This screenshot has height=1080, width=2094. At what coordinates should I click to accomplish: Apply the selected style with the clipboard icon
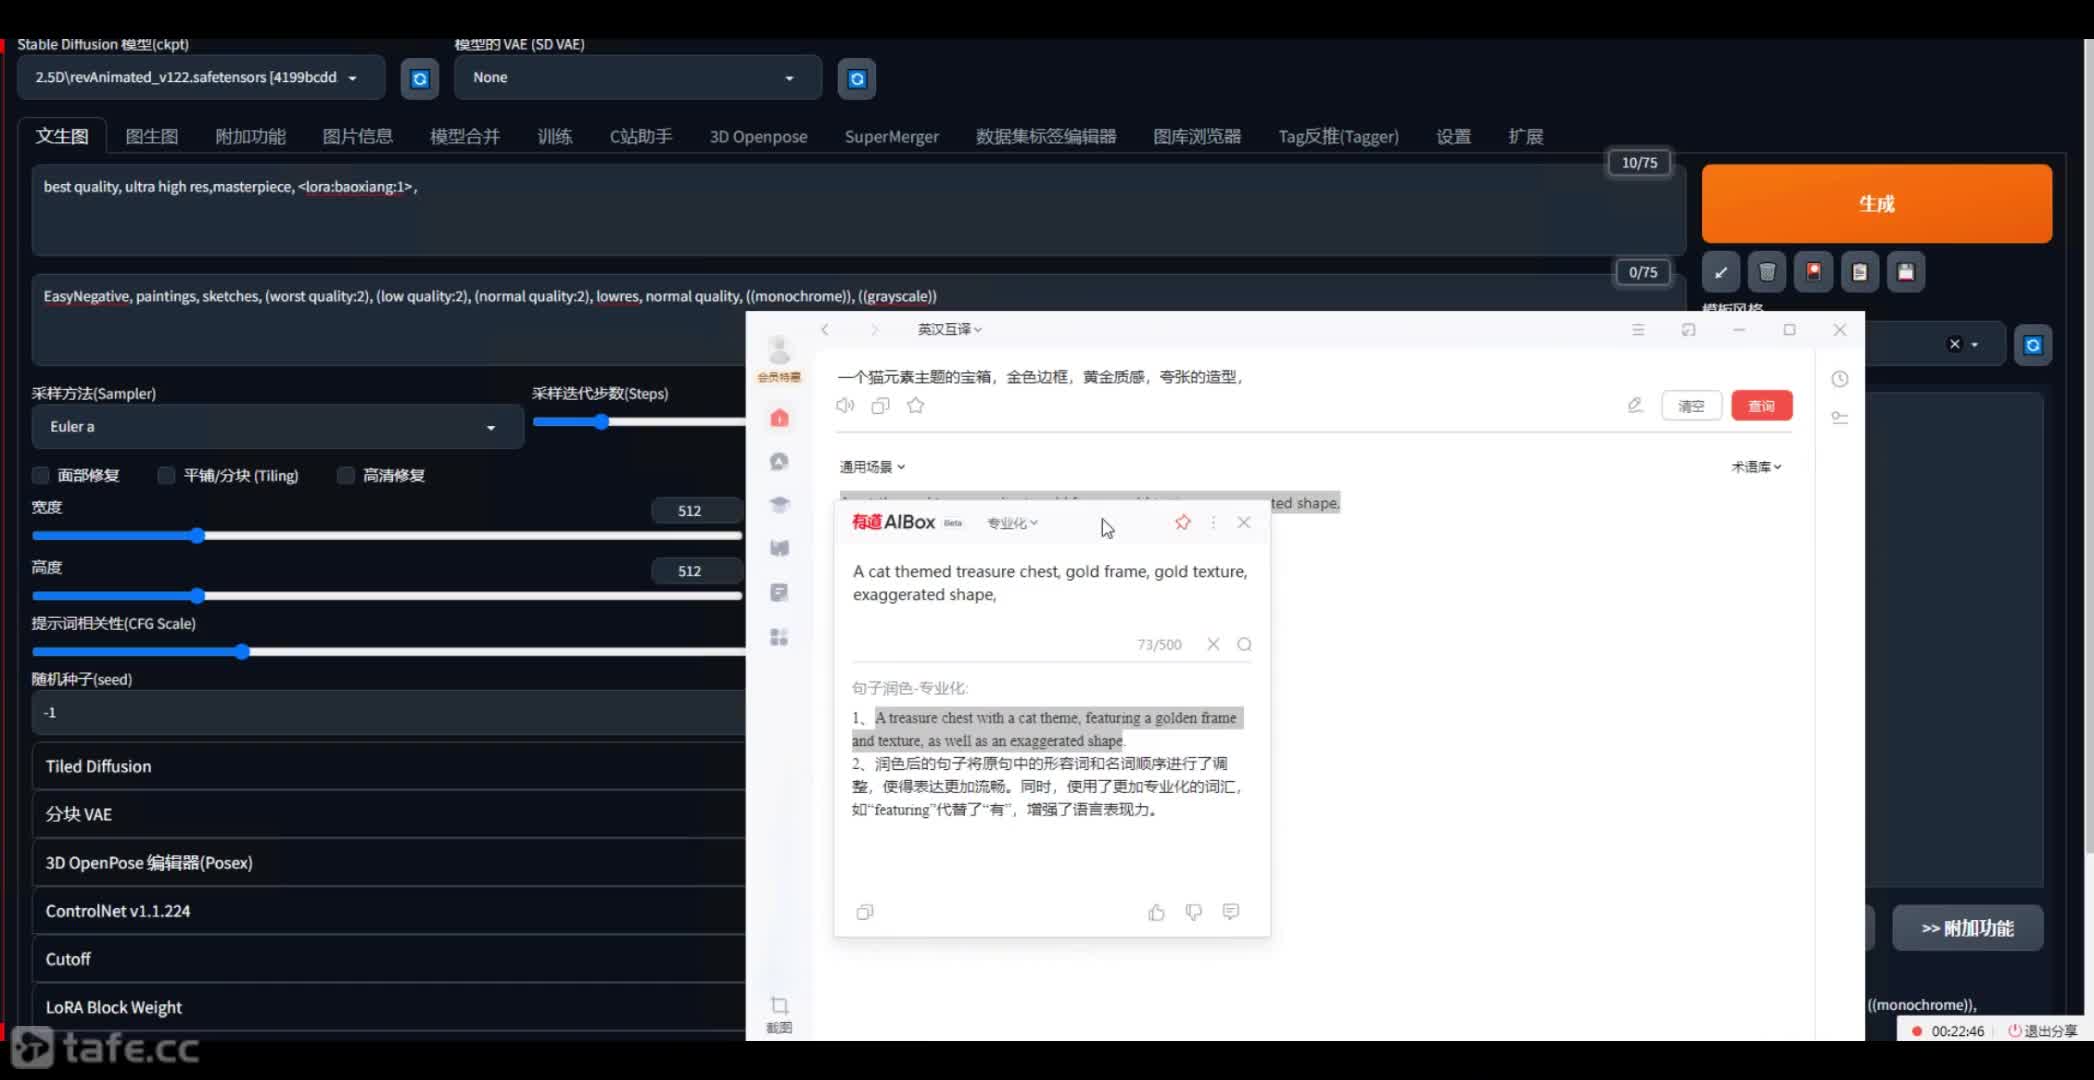[1860, 272]
